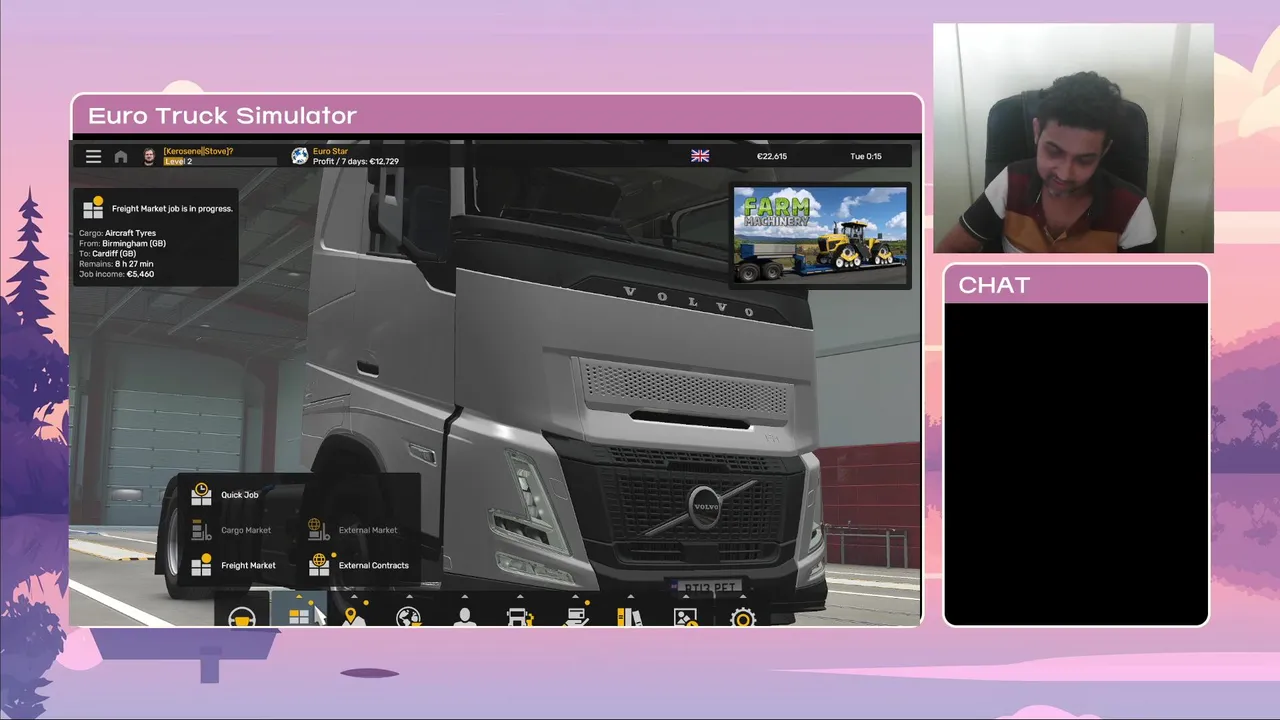Click the Euro Star company logo
Viewport: 1280px width, 720px height.
tap(299, 156)
